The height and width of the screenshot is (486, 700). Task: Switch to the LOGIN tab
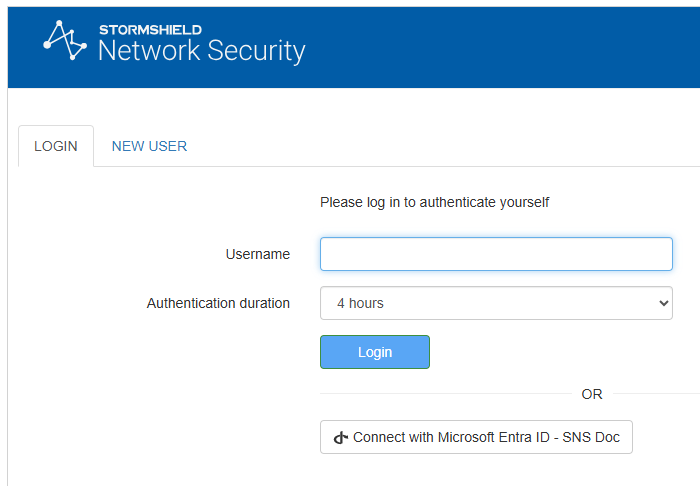click(x=56, y=146)
